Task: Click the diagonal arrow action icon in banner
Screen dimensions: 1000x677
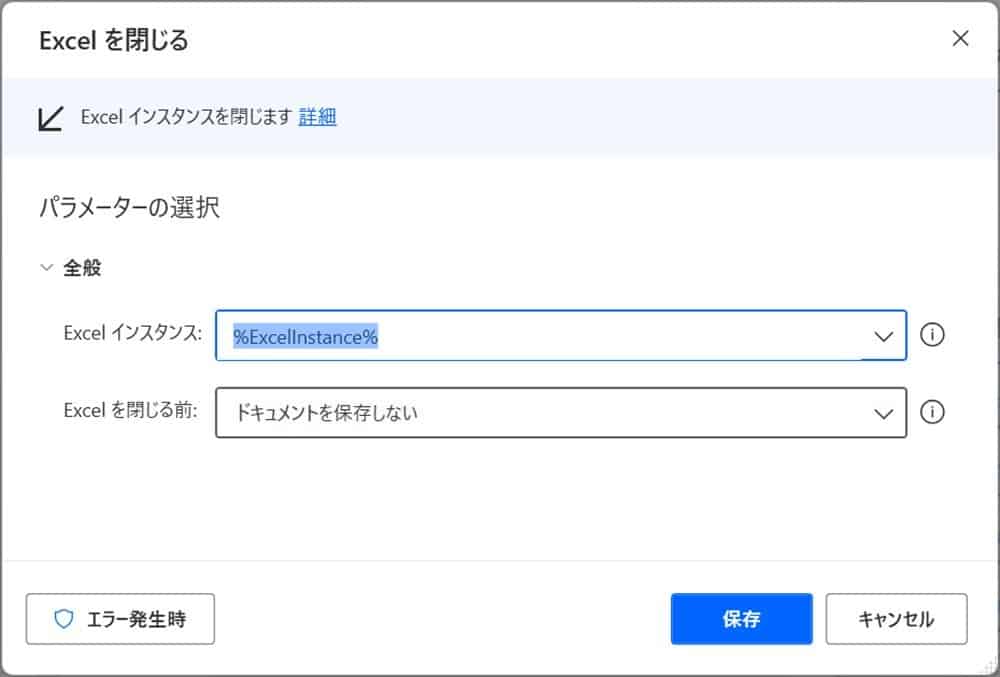Action: coord(50,118)
